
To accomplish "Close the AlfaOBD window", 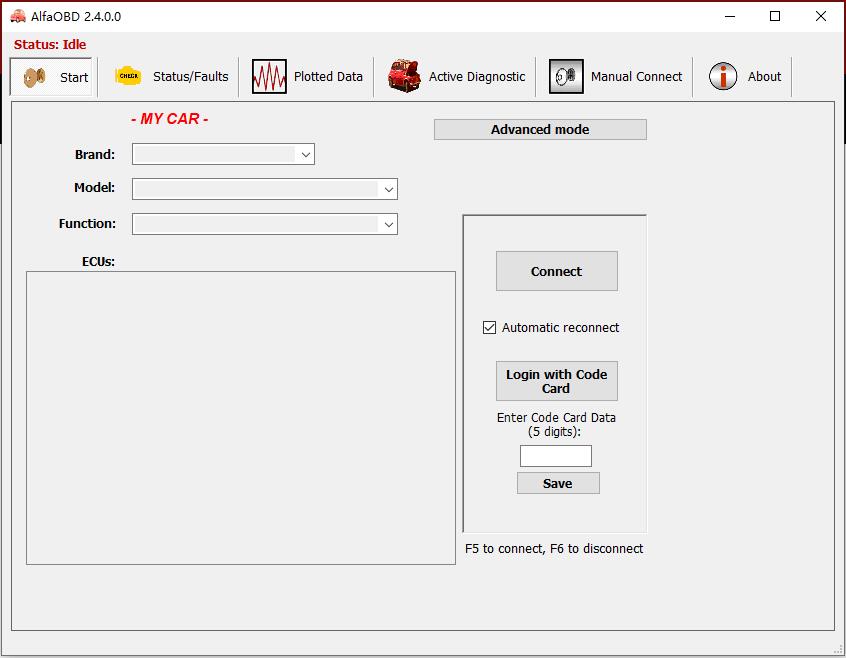I will 821,16.
